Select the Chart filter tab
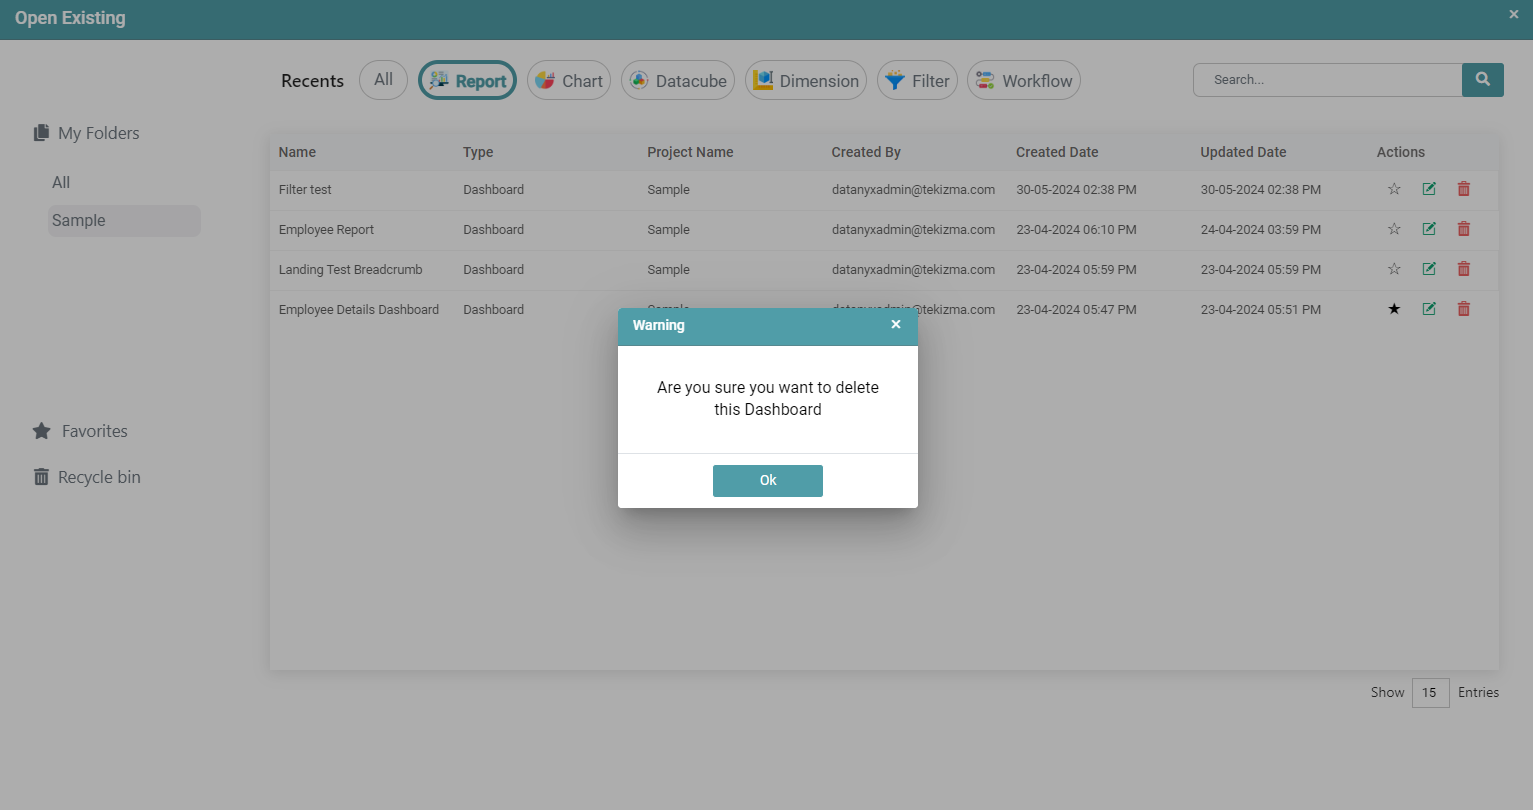The image size is (1533, 810). (x=569, y=81)
